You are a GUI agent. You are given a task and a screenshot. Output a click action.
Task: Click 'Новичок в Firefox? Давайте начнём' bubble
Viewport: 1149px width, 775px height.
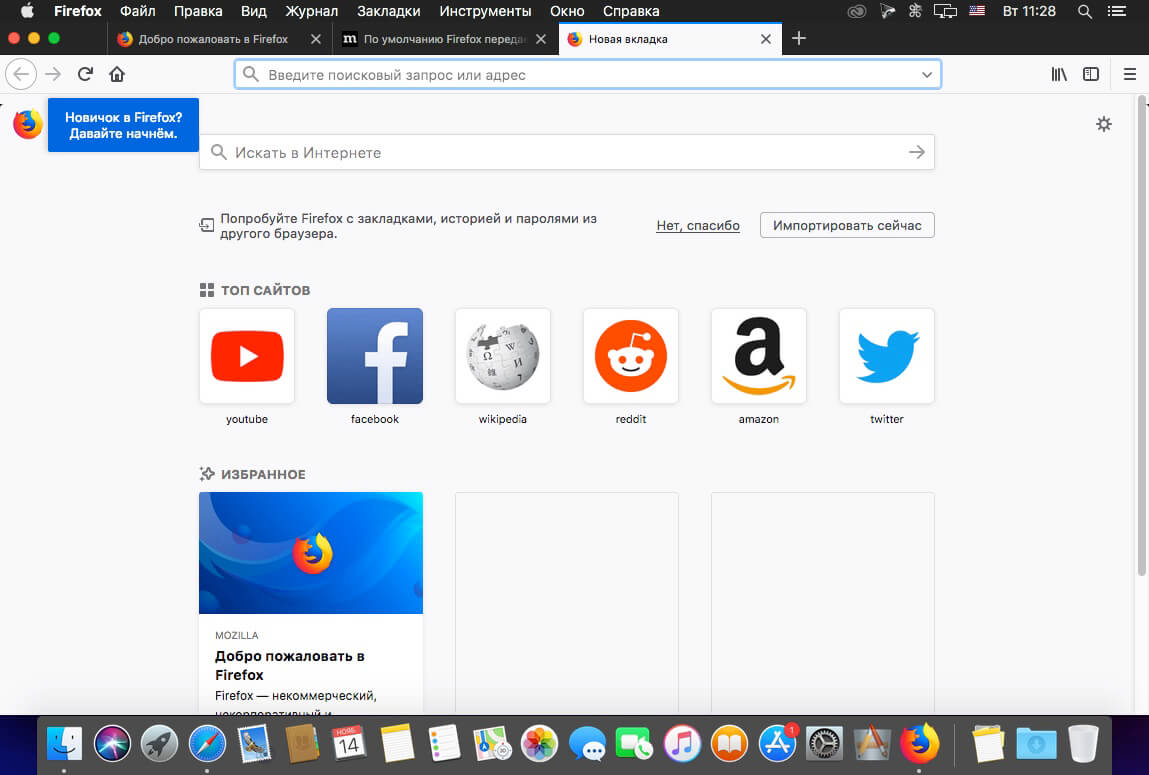[x=123, y=125]
